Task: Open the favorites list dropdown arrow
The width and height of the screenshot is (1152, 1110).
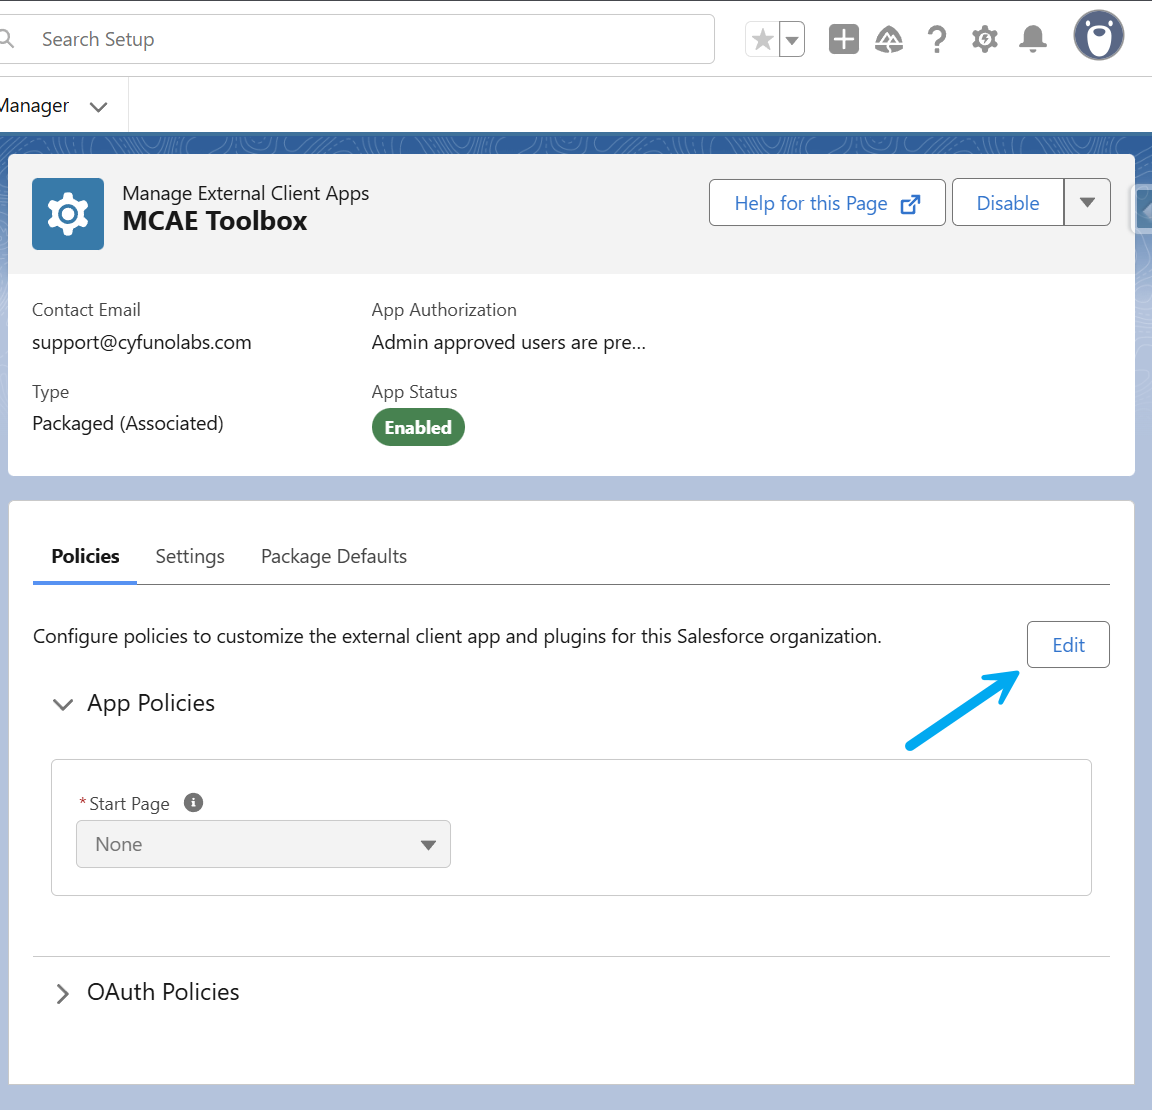Action: pos(792,40)
